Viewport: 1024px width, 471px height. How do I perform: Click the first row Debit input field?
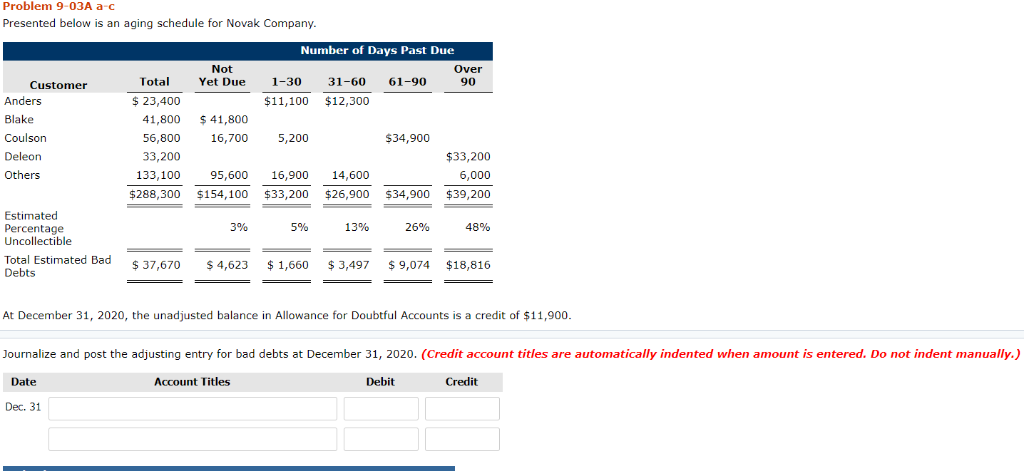pyautogui.click(x=381, y=409)
